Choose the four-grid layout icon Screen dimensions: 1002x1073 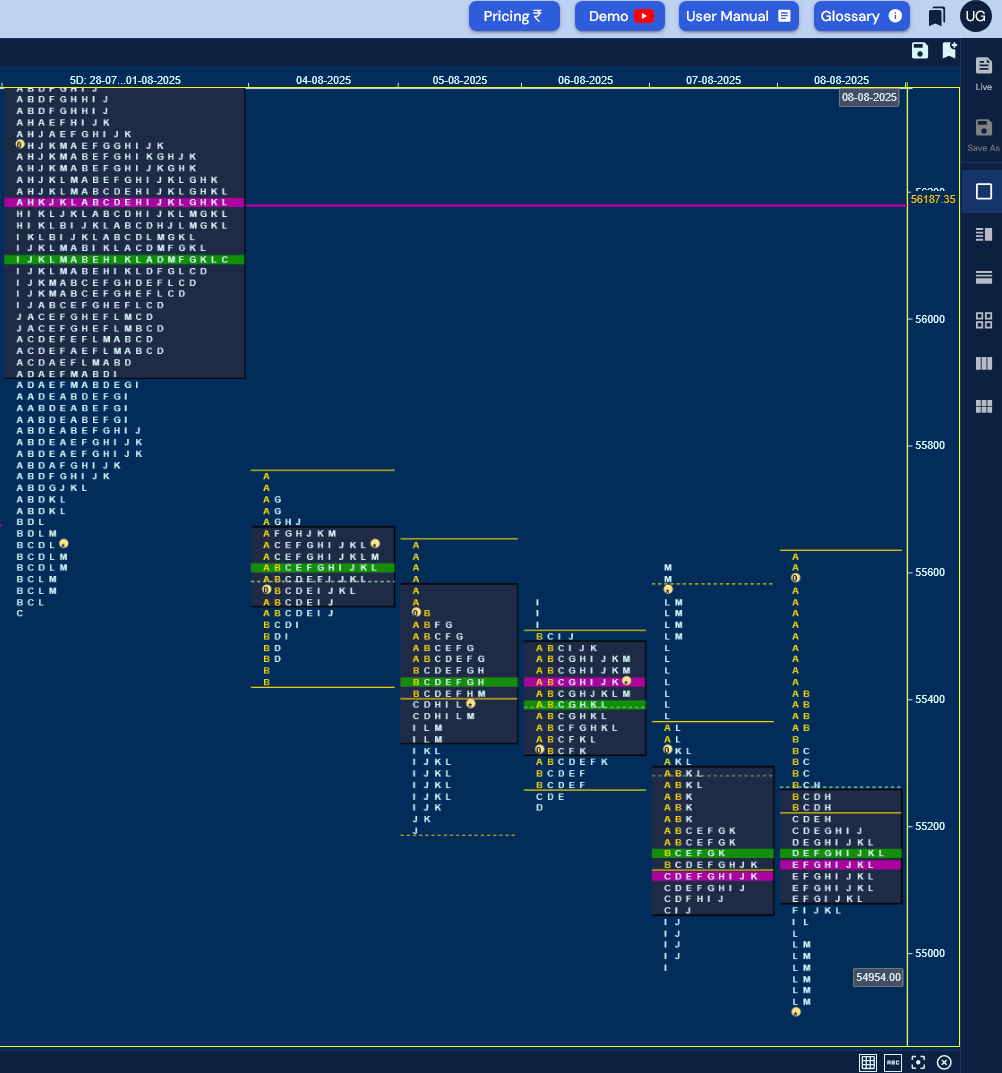[x=984, y=320]
